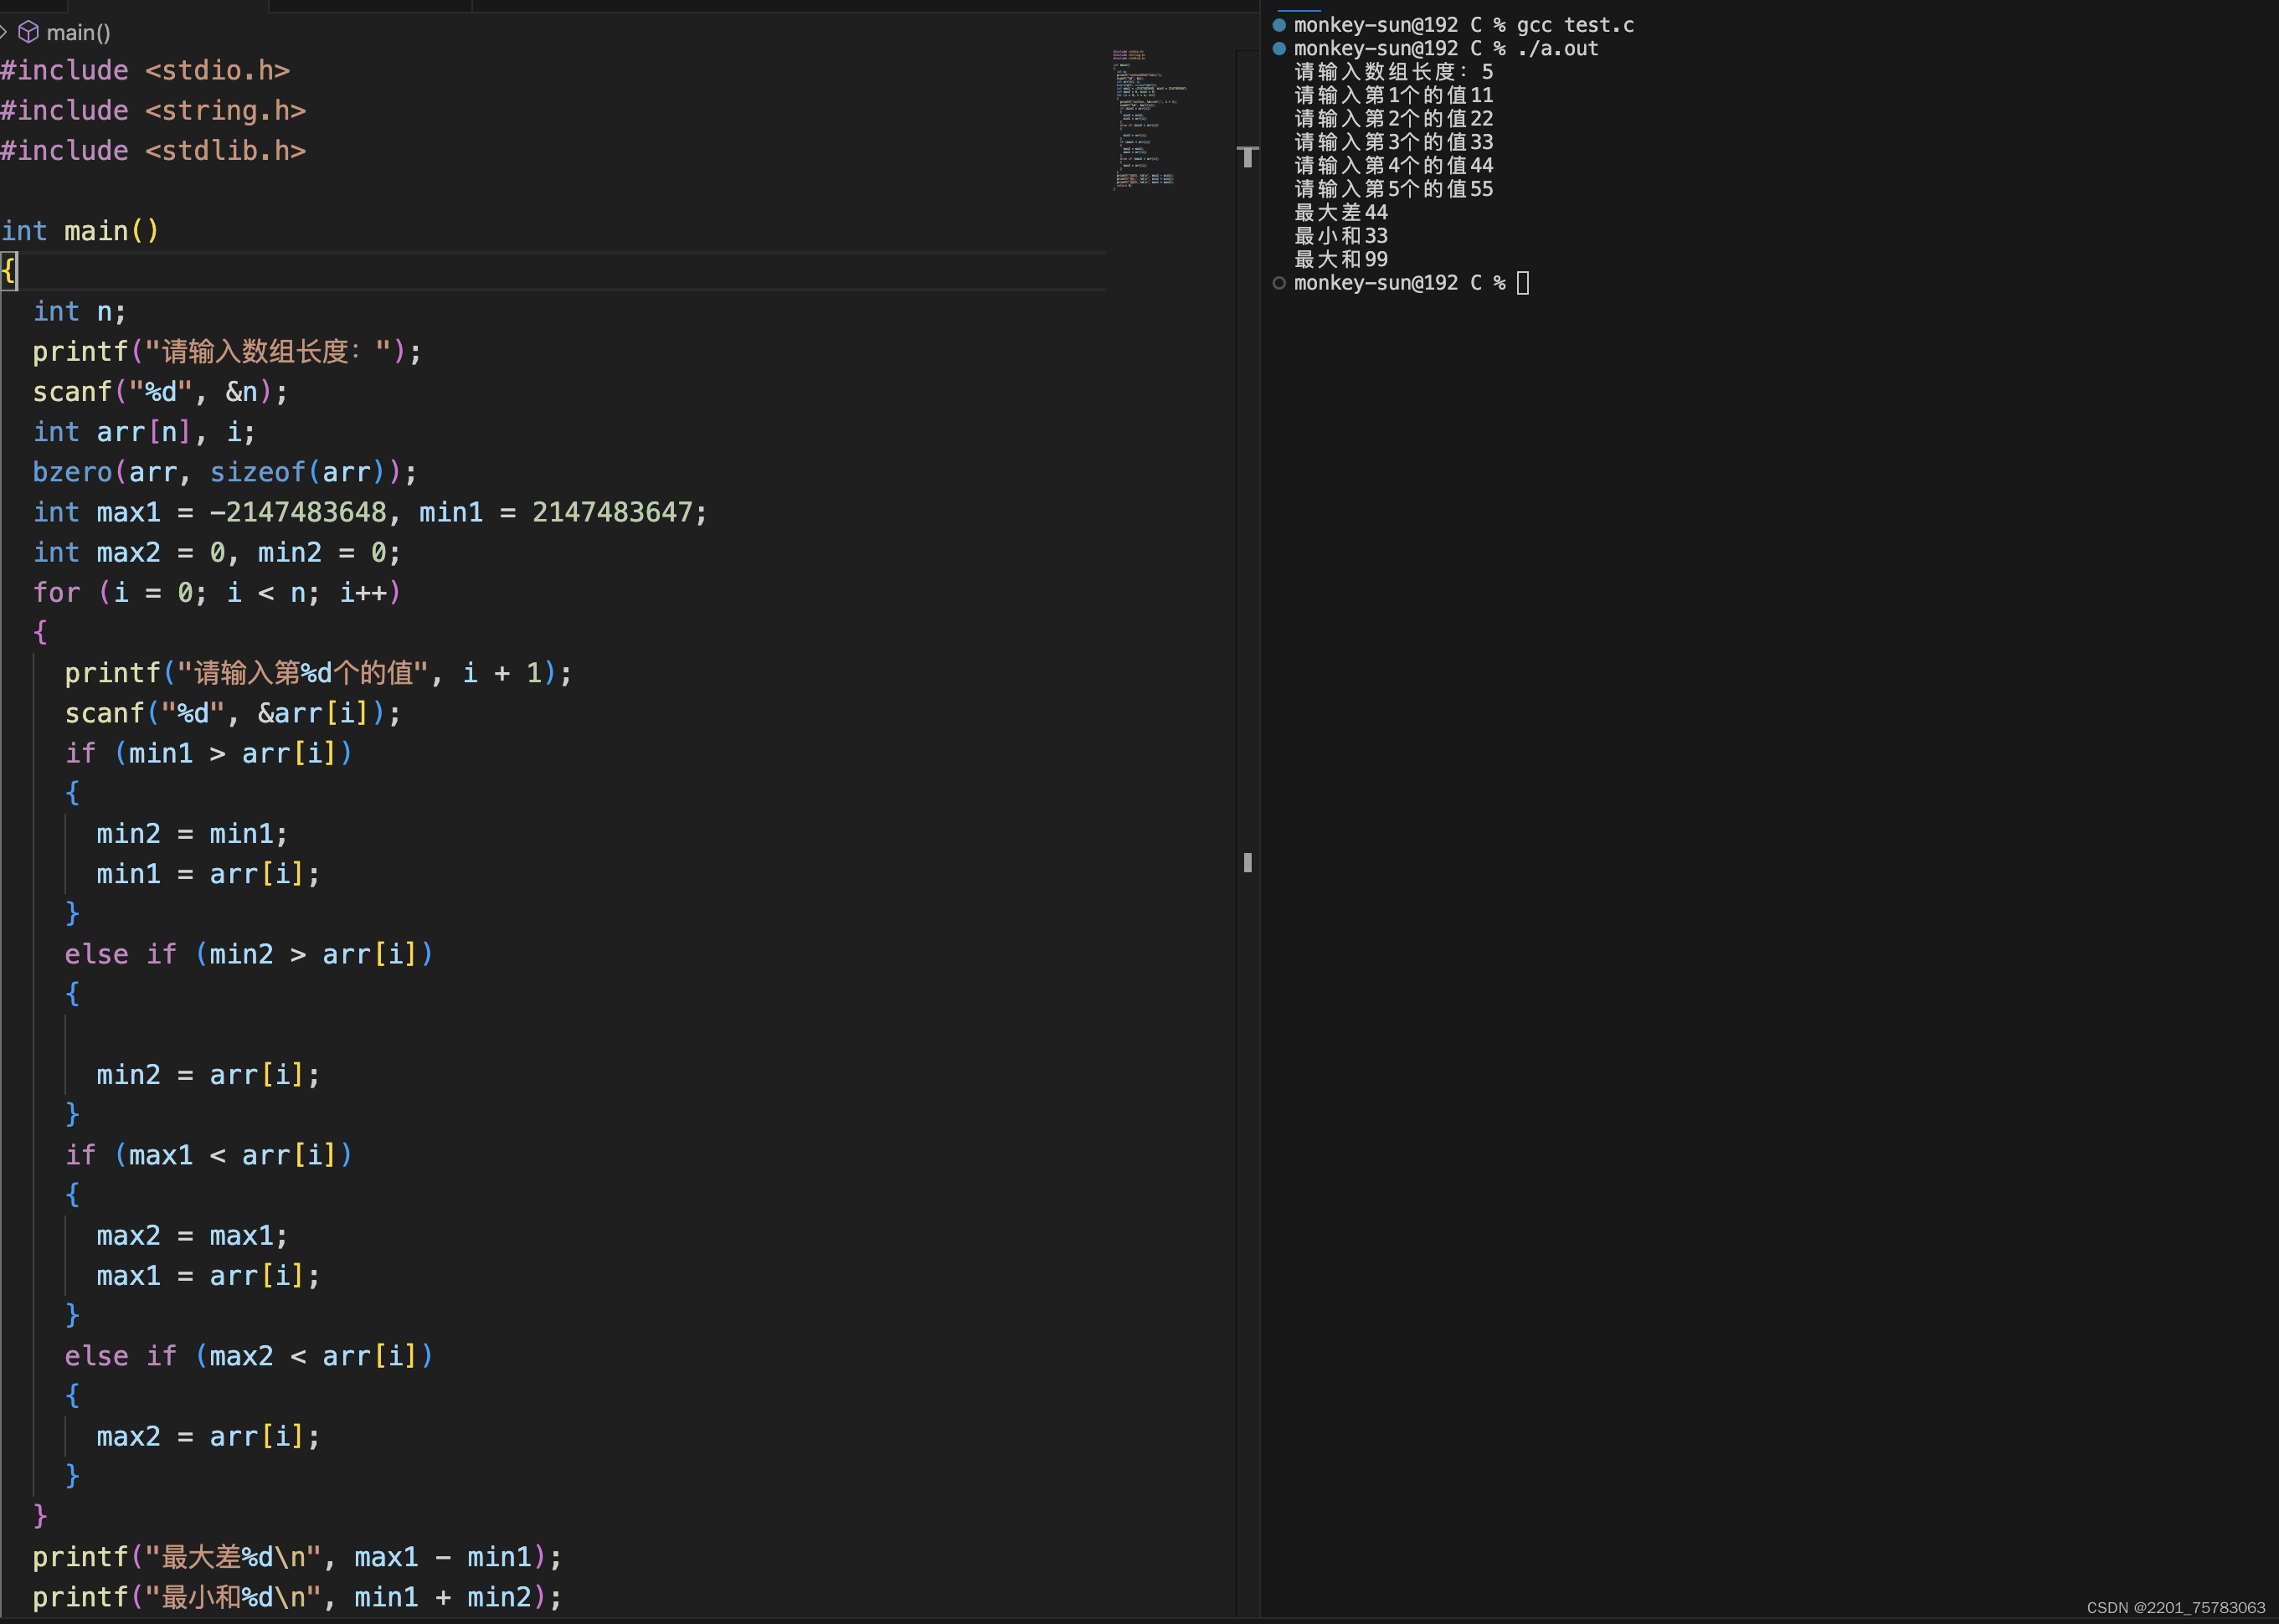Click the cube symbol icon beside main()
This screenshot has height=1624, width=2279.
pyautogui.click(x=29, y=32)
